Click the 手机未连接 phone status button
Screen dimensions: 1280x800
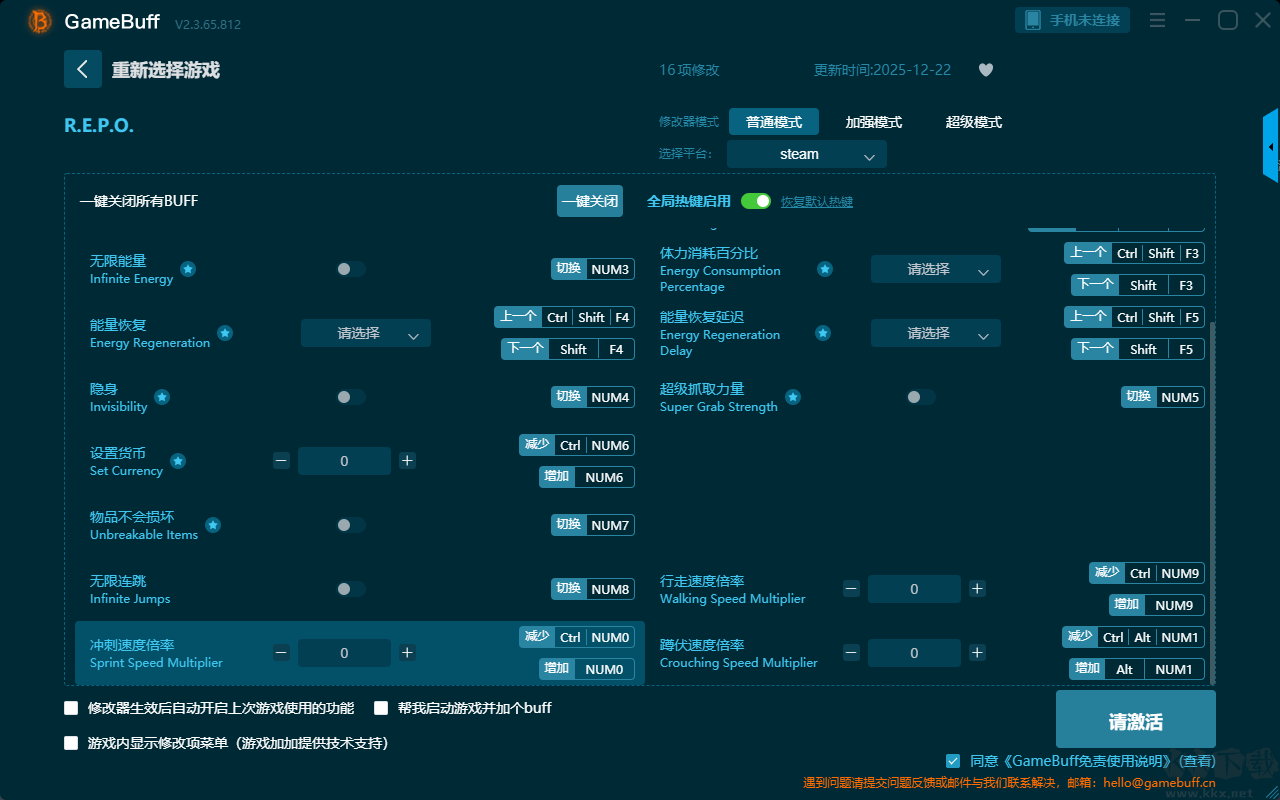(1073, 20)
